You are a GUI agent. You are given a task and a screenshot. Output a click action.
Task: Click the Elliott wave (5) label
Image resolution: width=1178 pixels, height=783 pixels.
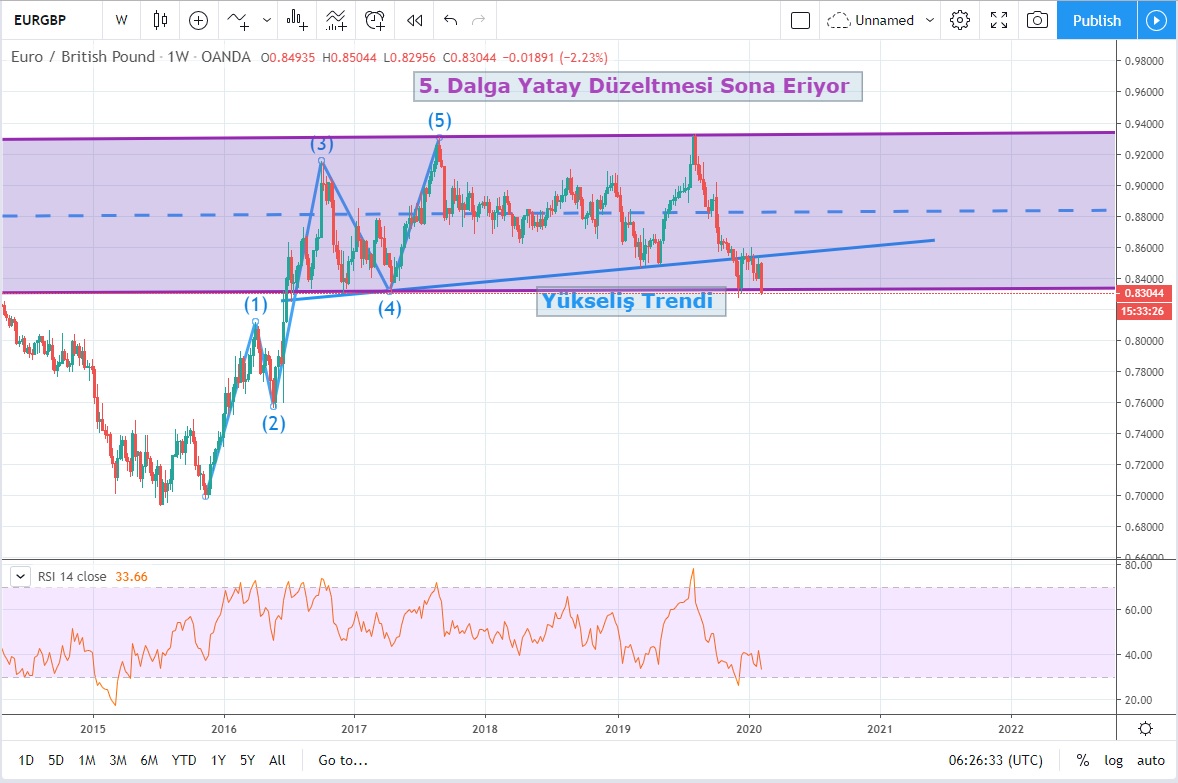pyautogui.click(x=439, y=120)
